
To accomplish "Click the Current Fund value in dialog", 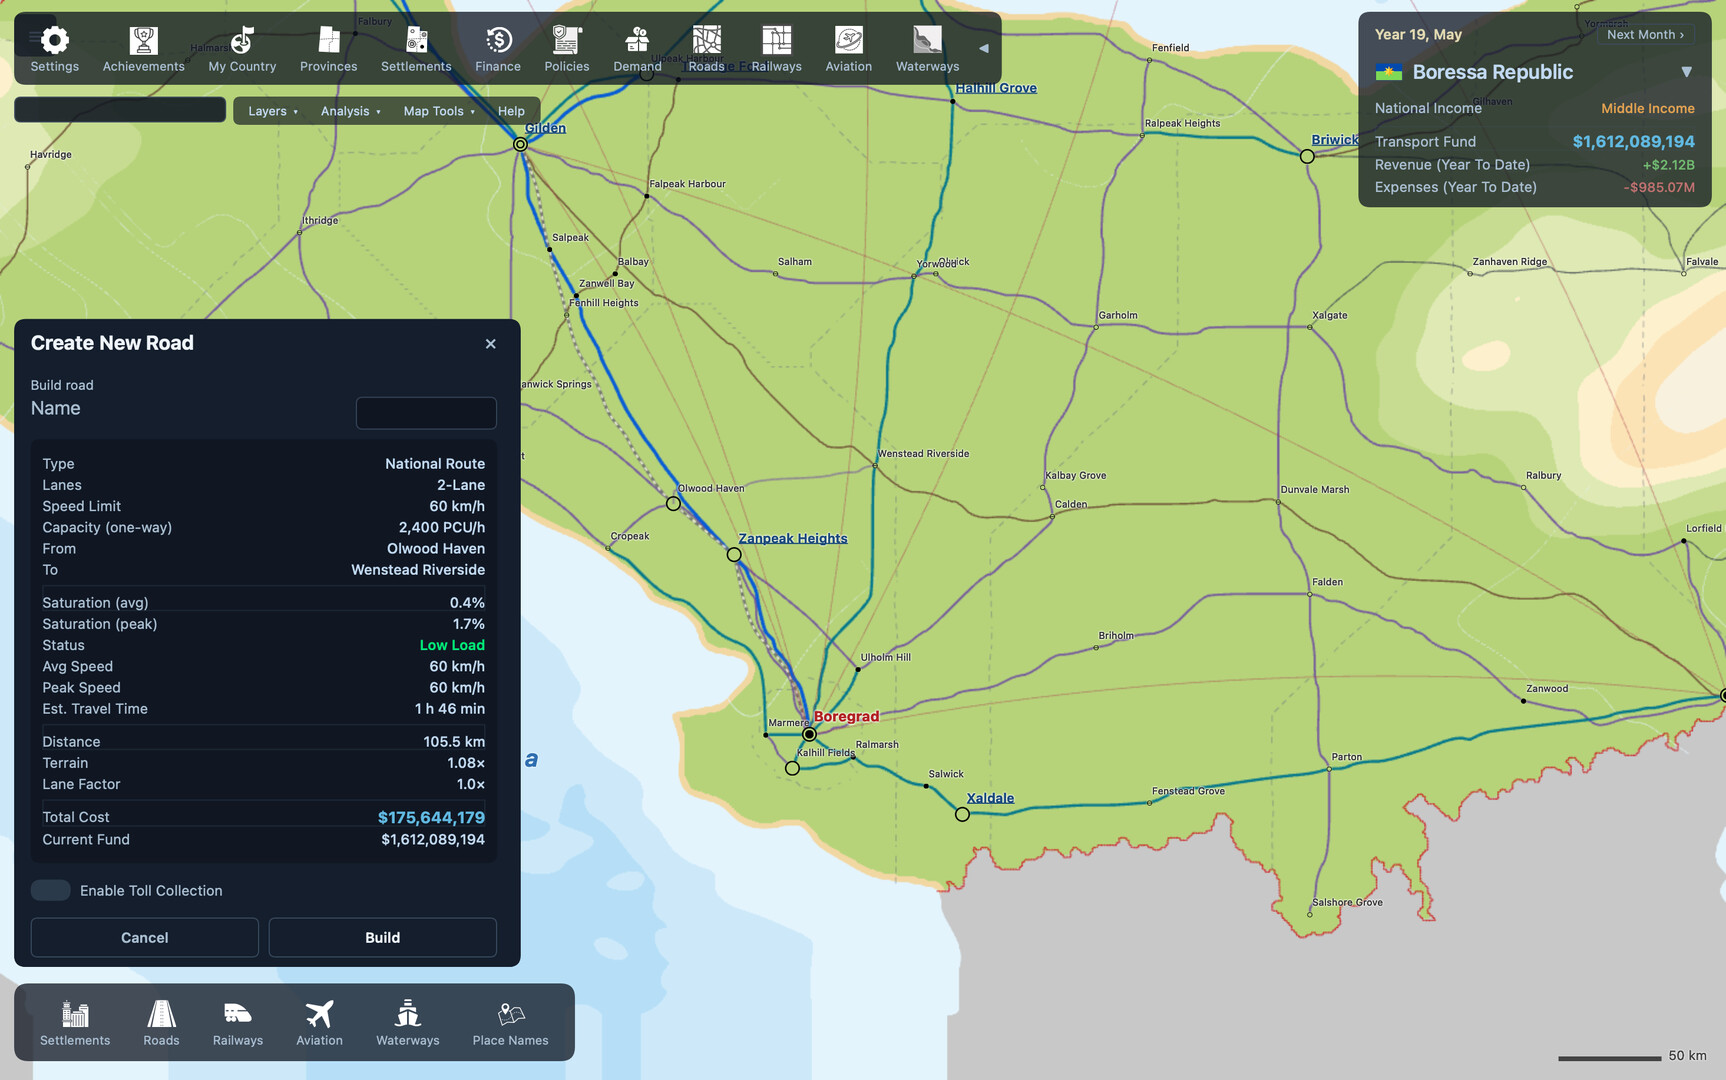I will (x=433, y=840).
